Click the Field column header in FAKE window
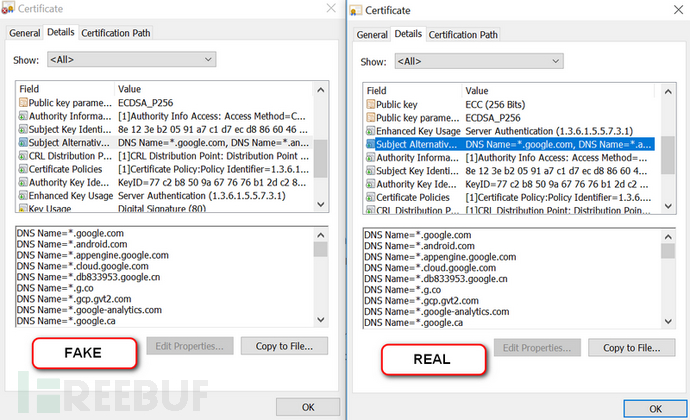The image size is (690, 420). [x=66, y=89]
